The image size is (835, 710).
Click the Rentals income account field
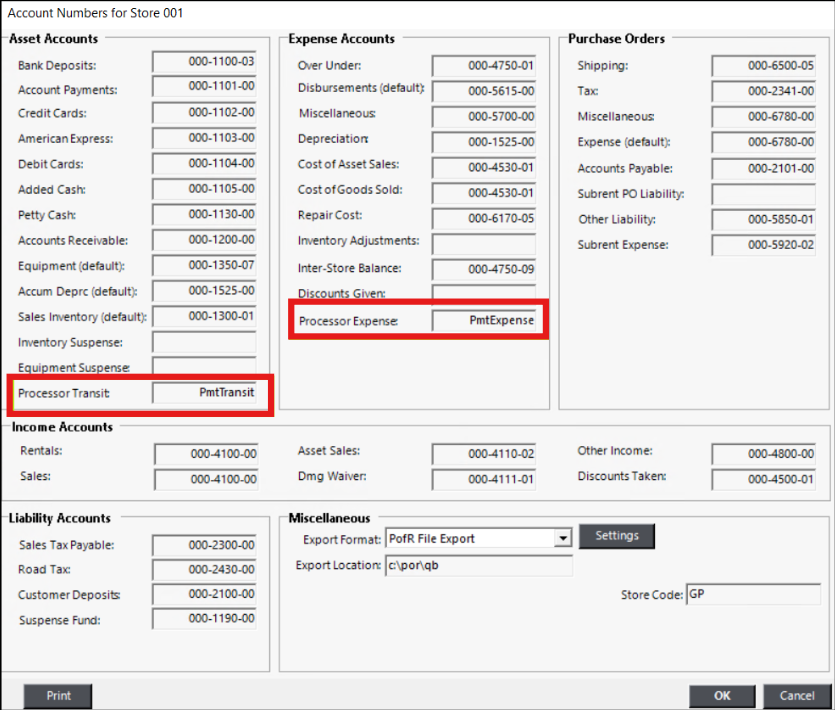(206, 454)
